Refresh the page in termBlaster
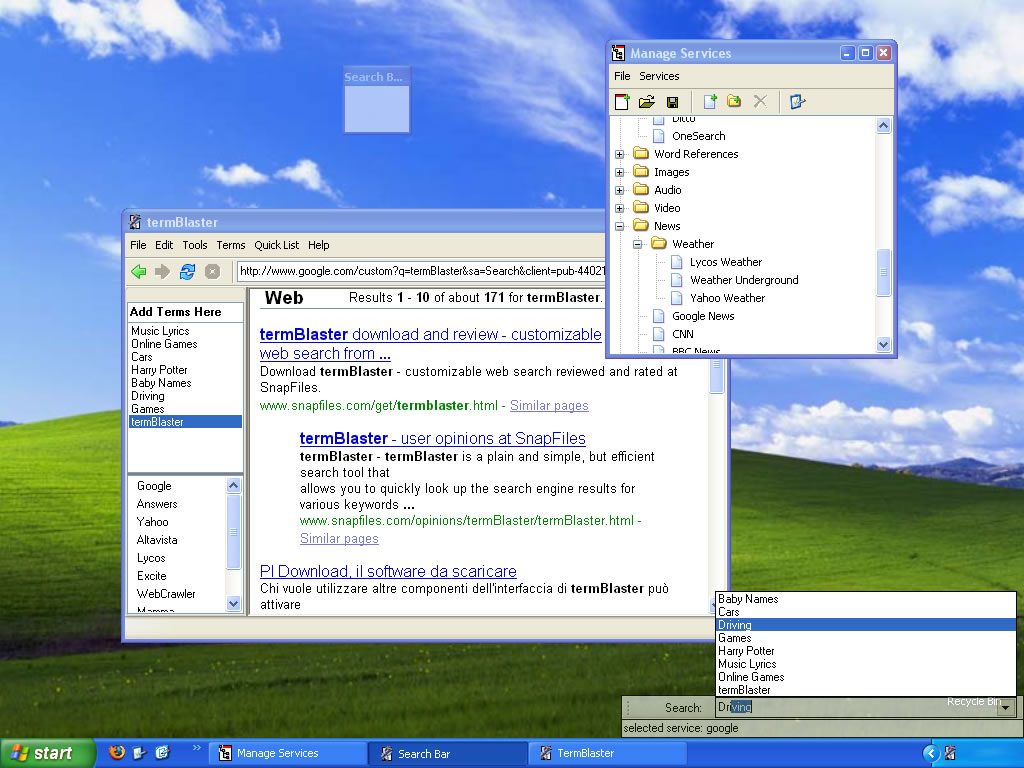Screen dimensions: 1024x768 pyautogui.click(x=187, y=272)
